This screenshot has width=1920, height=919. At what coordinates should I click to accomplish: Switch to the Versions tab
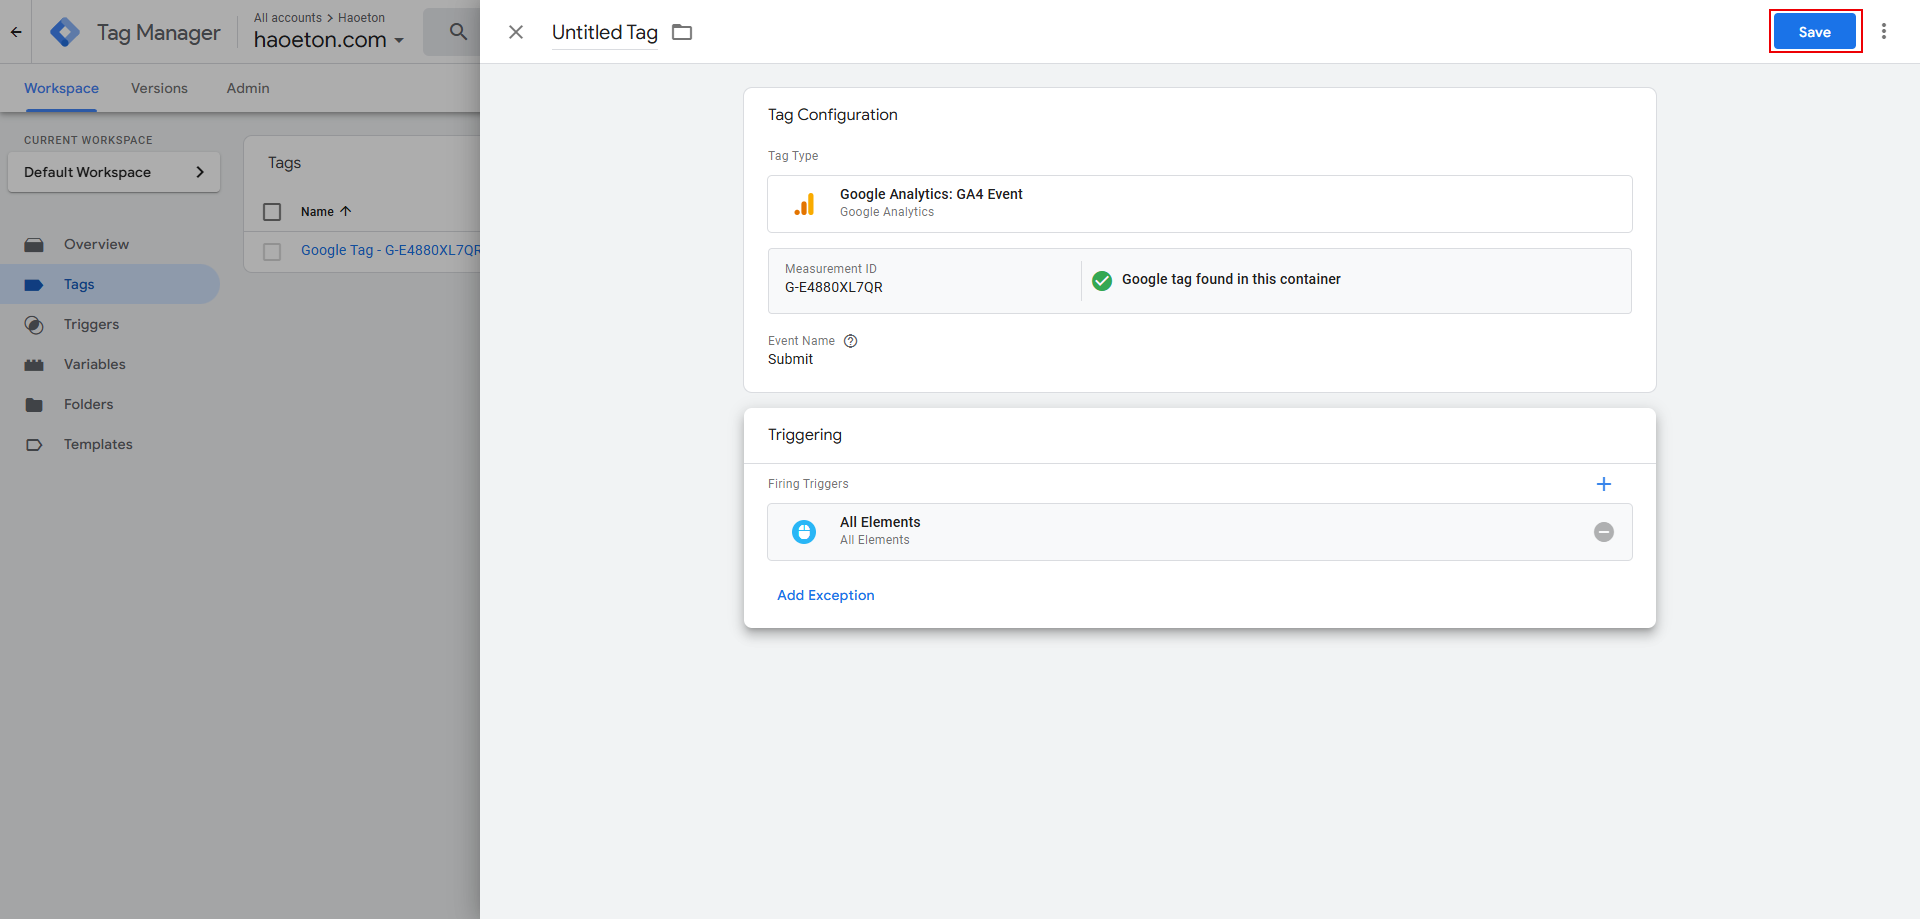coord(159,88)
